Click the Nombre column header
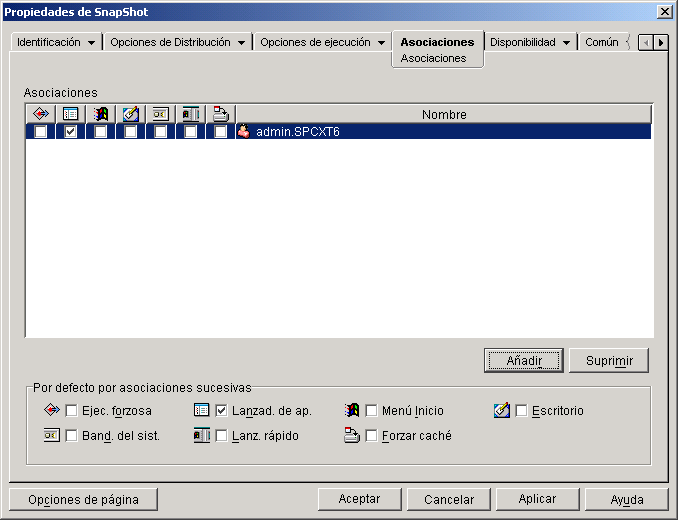The width and height of the screenshot is (678, 520). tap(444, 114)
